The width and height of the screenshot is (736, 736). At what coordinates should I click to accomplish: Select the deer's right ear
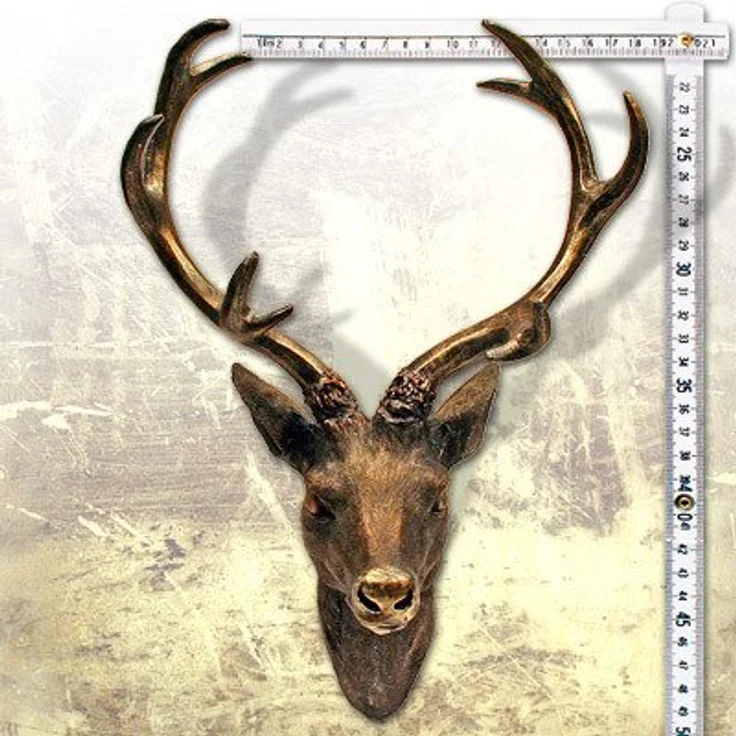(x=468, y=416)
